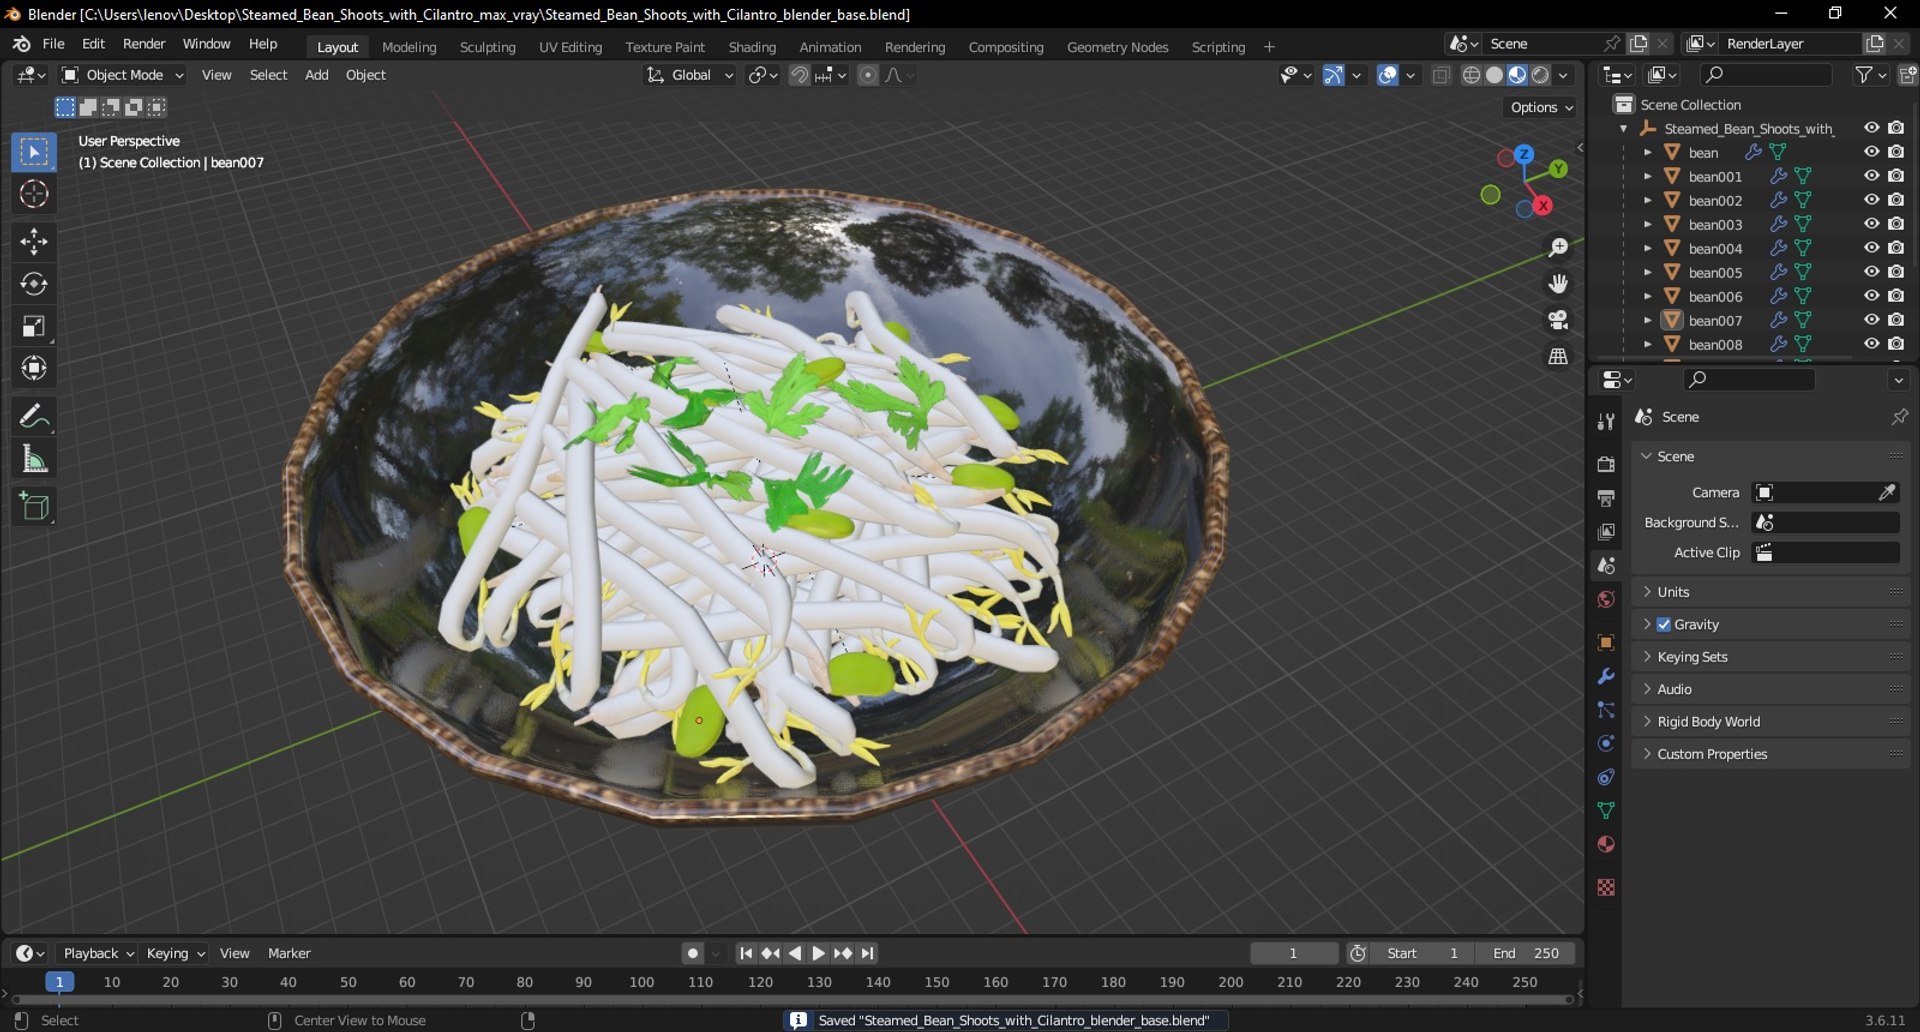Hide bean005 in viewport via eye icon
This screenshot has width=1920, height=1032.
click(1871, 272)
